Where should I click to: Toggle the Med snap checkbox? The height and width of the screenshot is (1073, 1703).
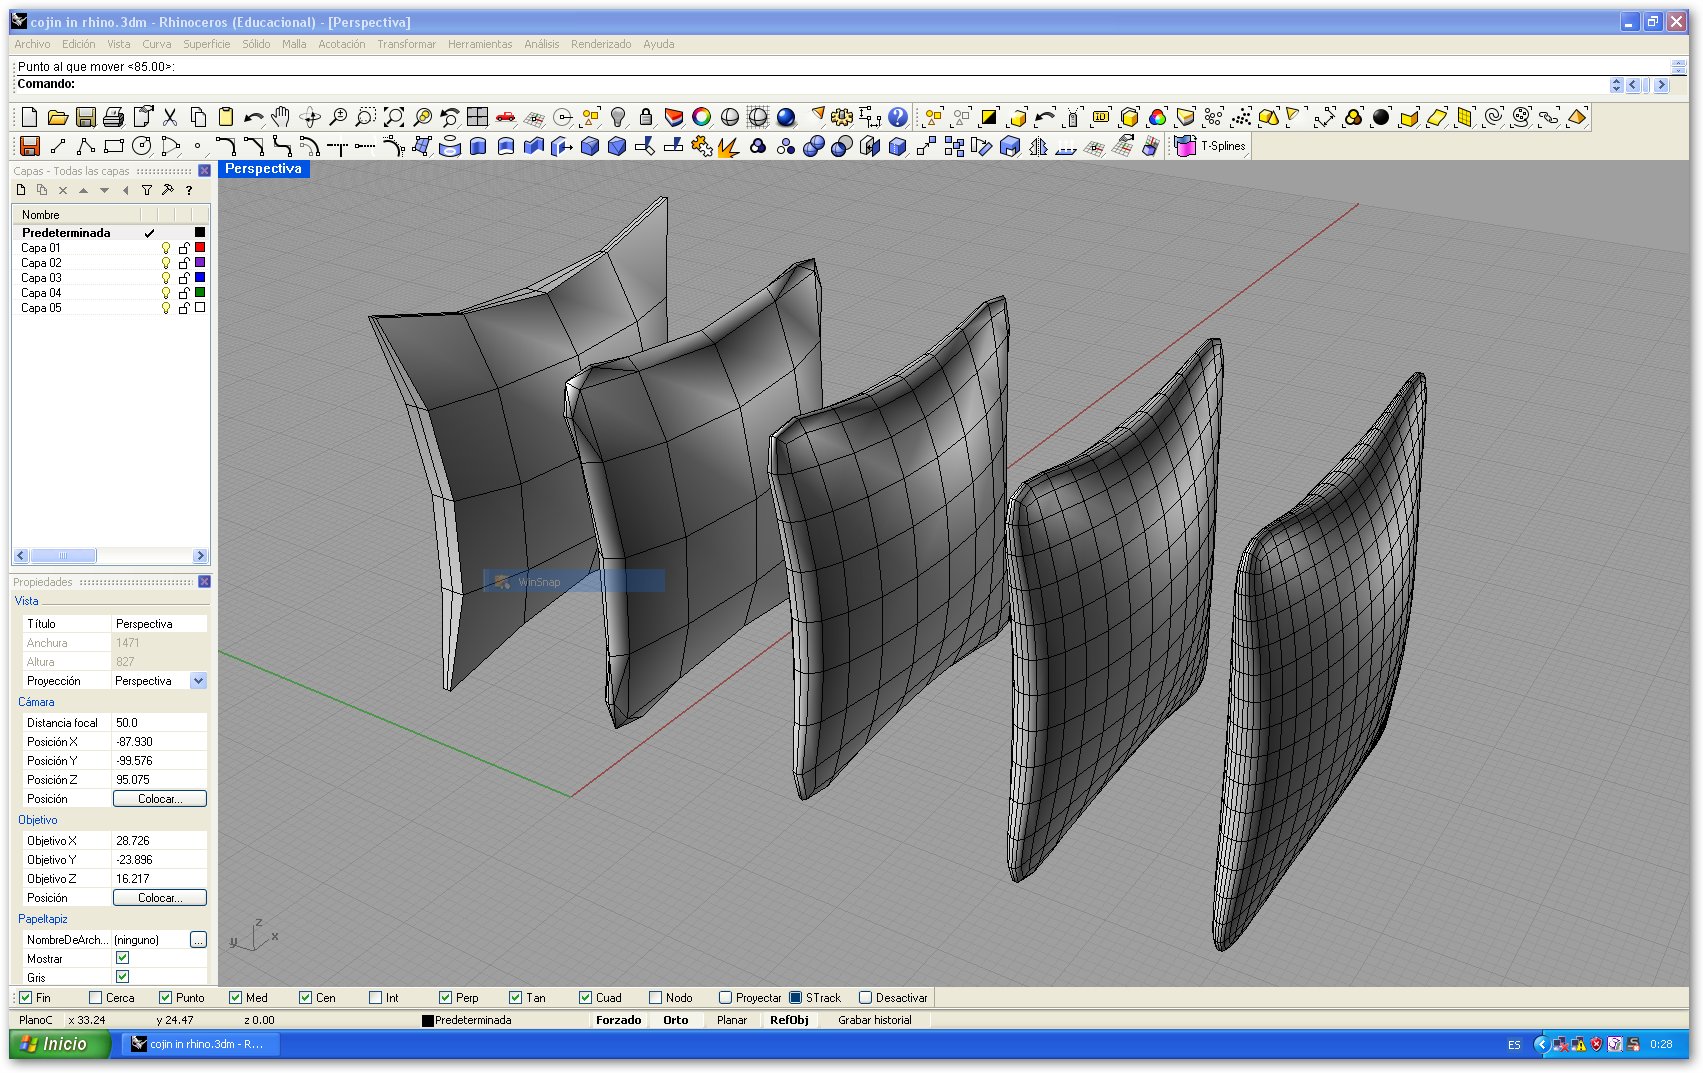[x=236, y=998]
